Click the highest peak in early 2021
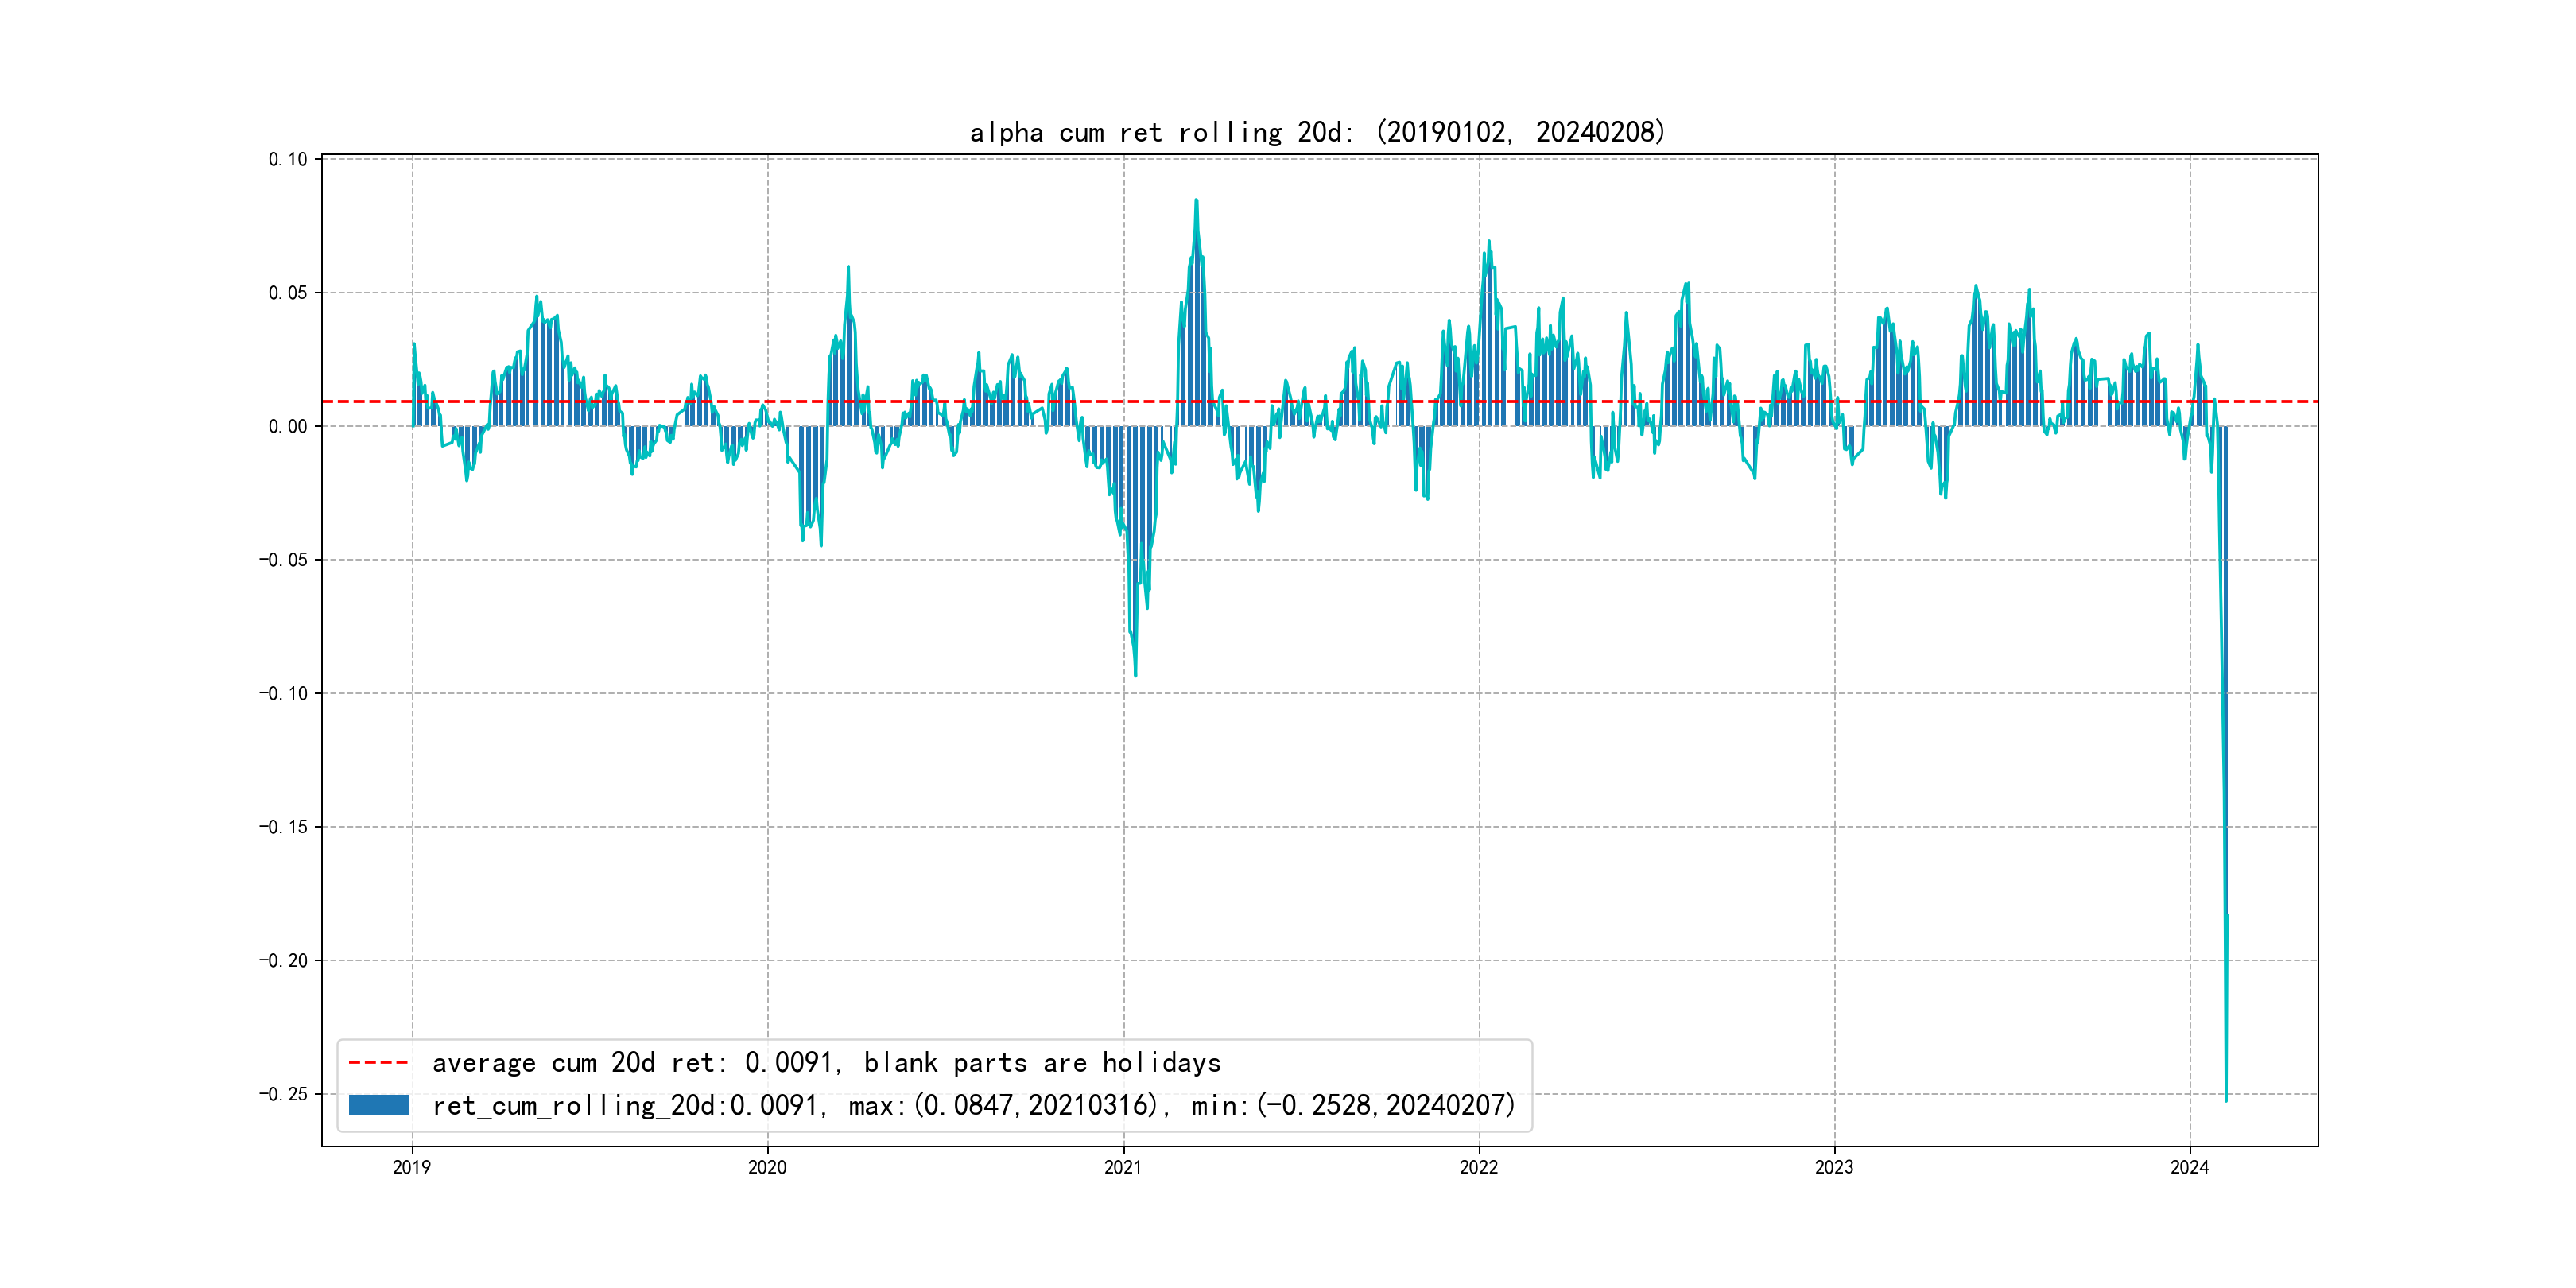 (1196, 201)
